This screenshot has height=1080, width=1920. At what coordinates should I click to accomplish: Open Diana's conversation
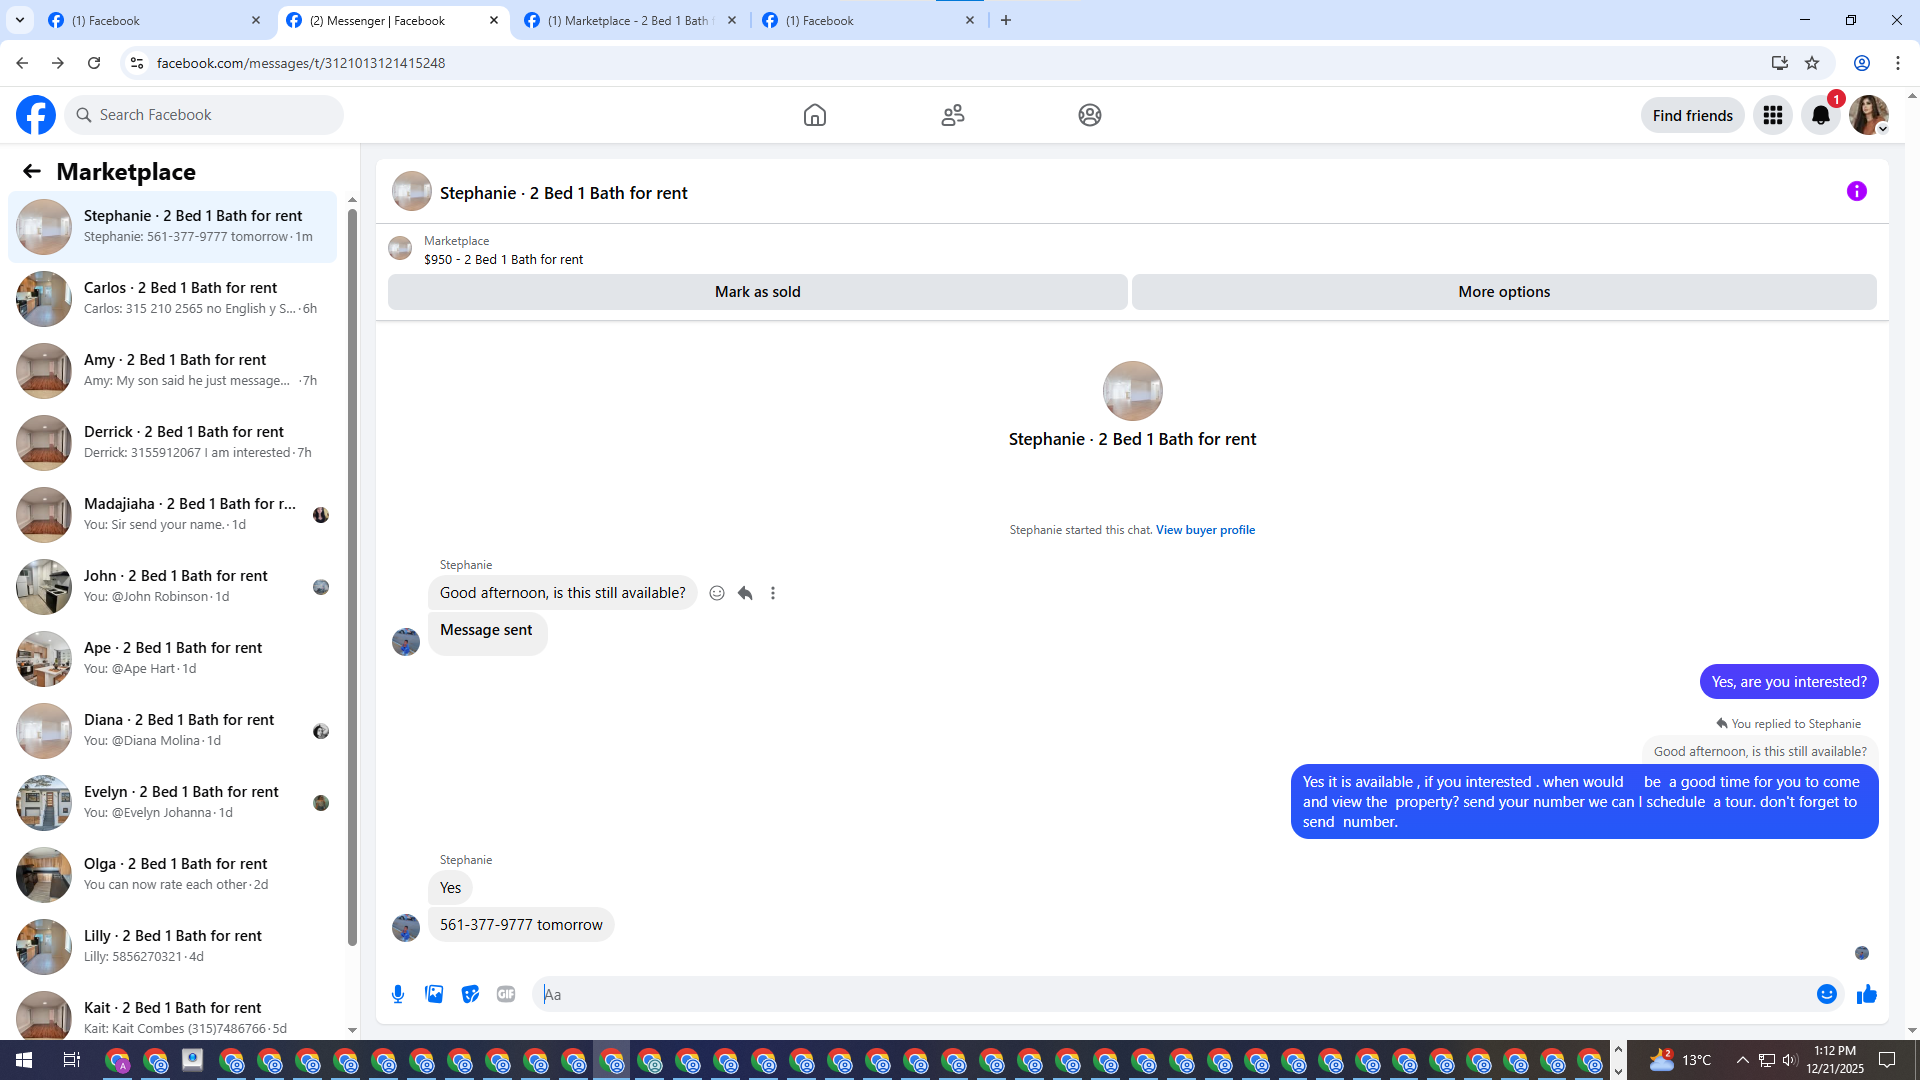click(173, 731)
